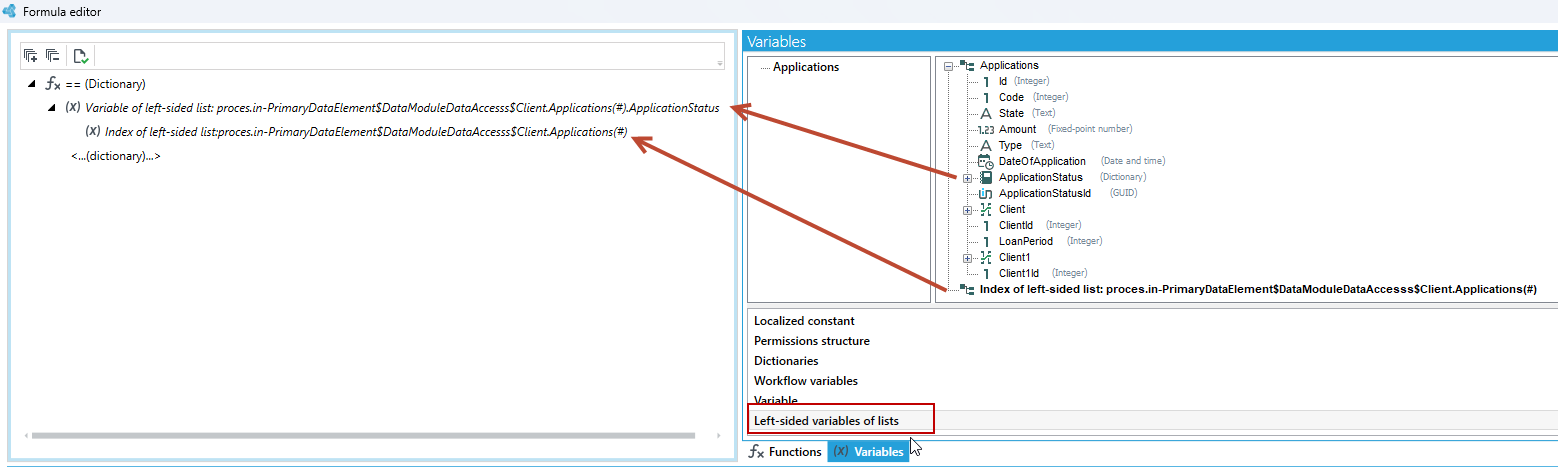Select the Client tree item
Screen dimensions: 1558x467
click(1012, 209)
